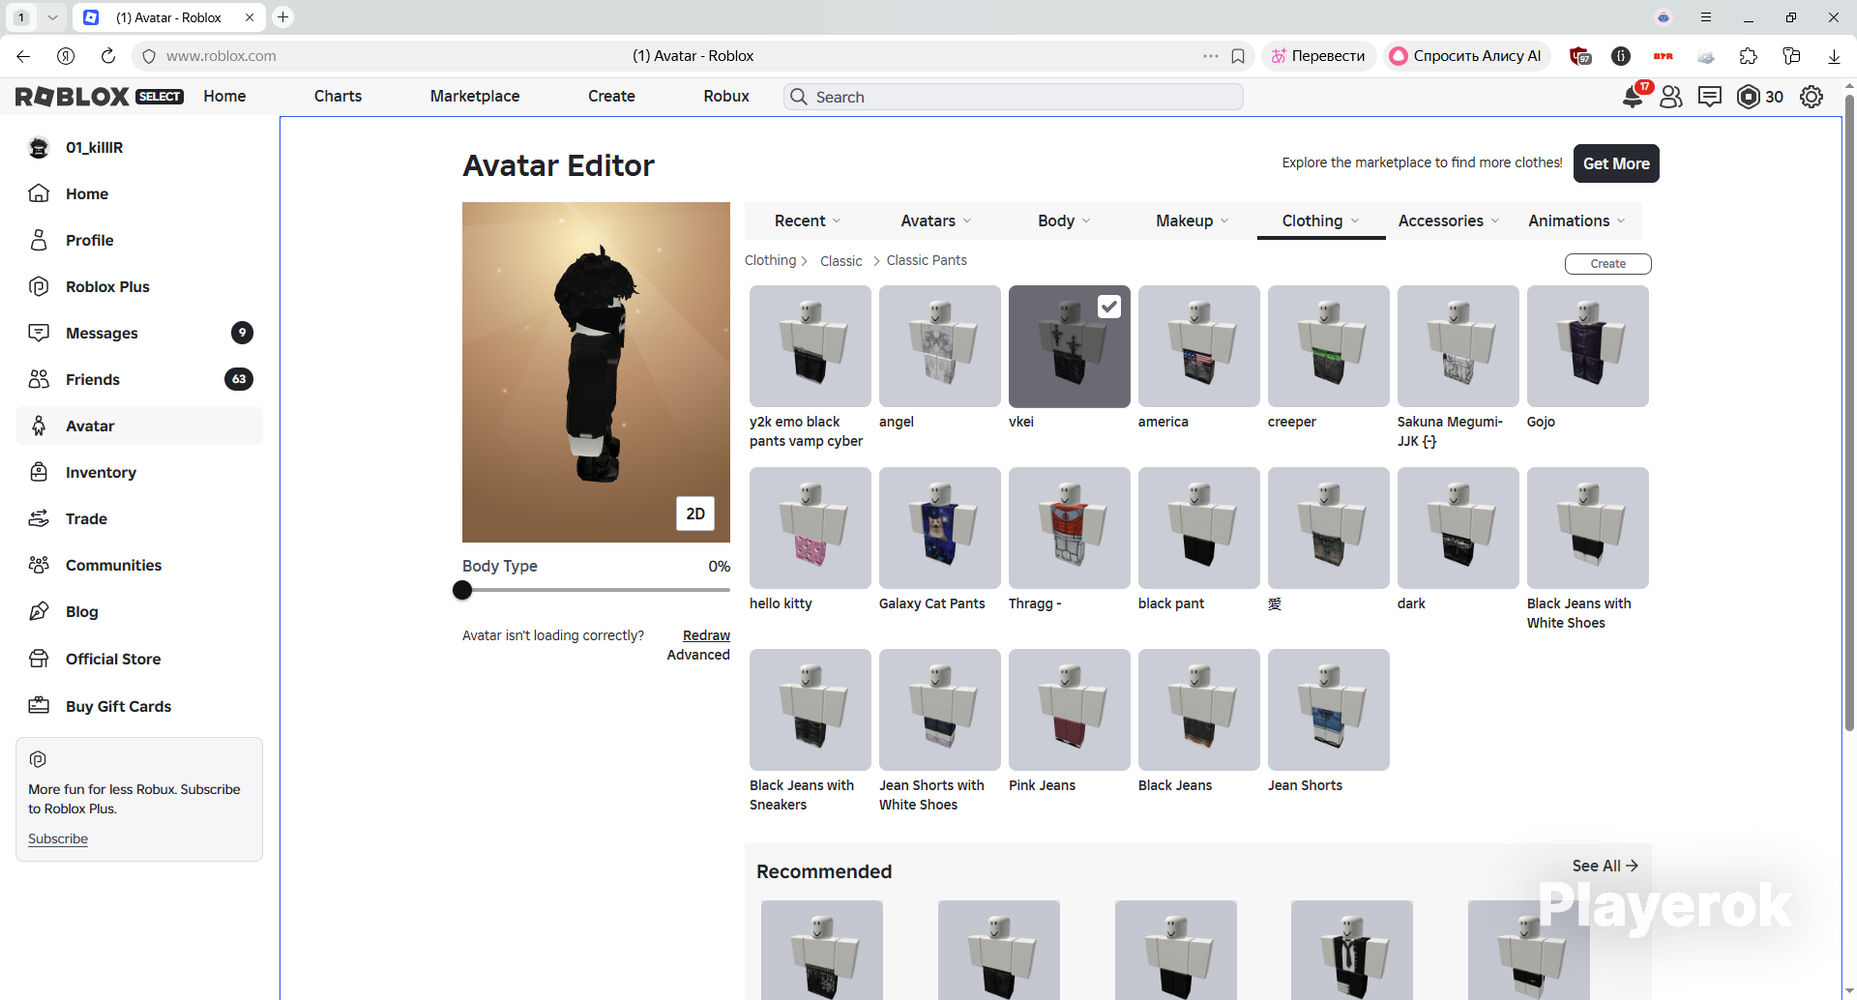The height and width of the screenshot is (1000, 1857).
Task: Open the friends icon in the top bar
Action: click(1671, 96)
